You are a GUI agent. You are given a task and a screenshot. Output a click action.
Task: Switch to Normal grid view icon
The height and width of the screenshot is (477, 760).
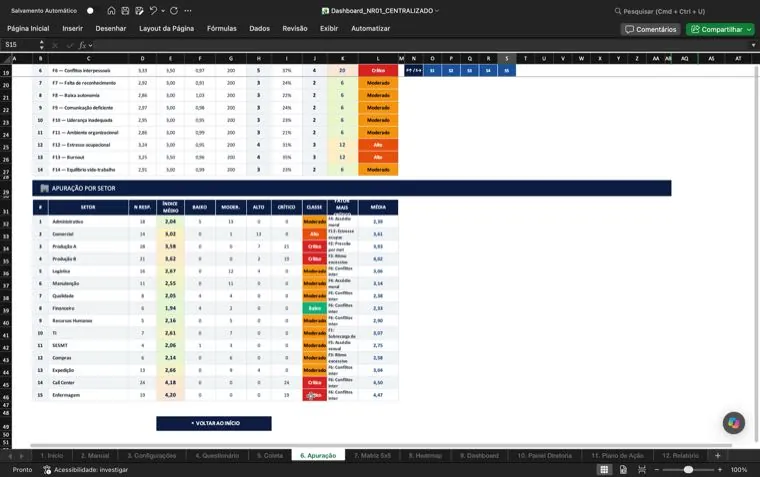604,470
